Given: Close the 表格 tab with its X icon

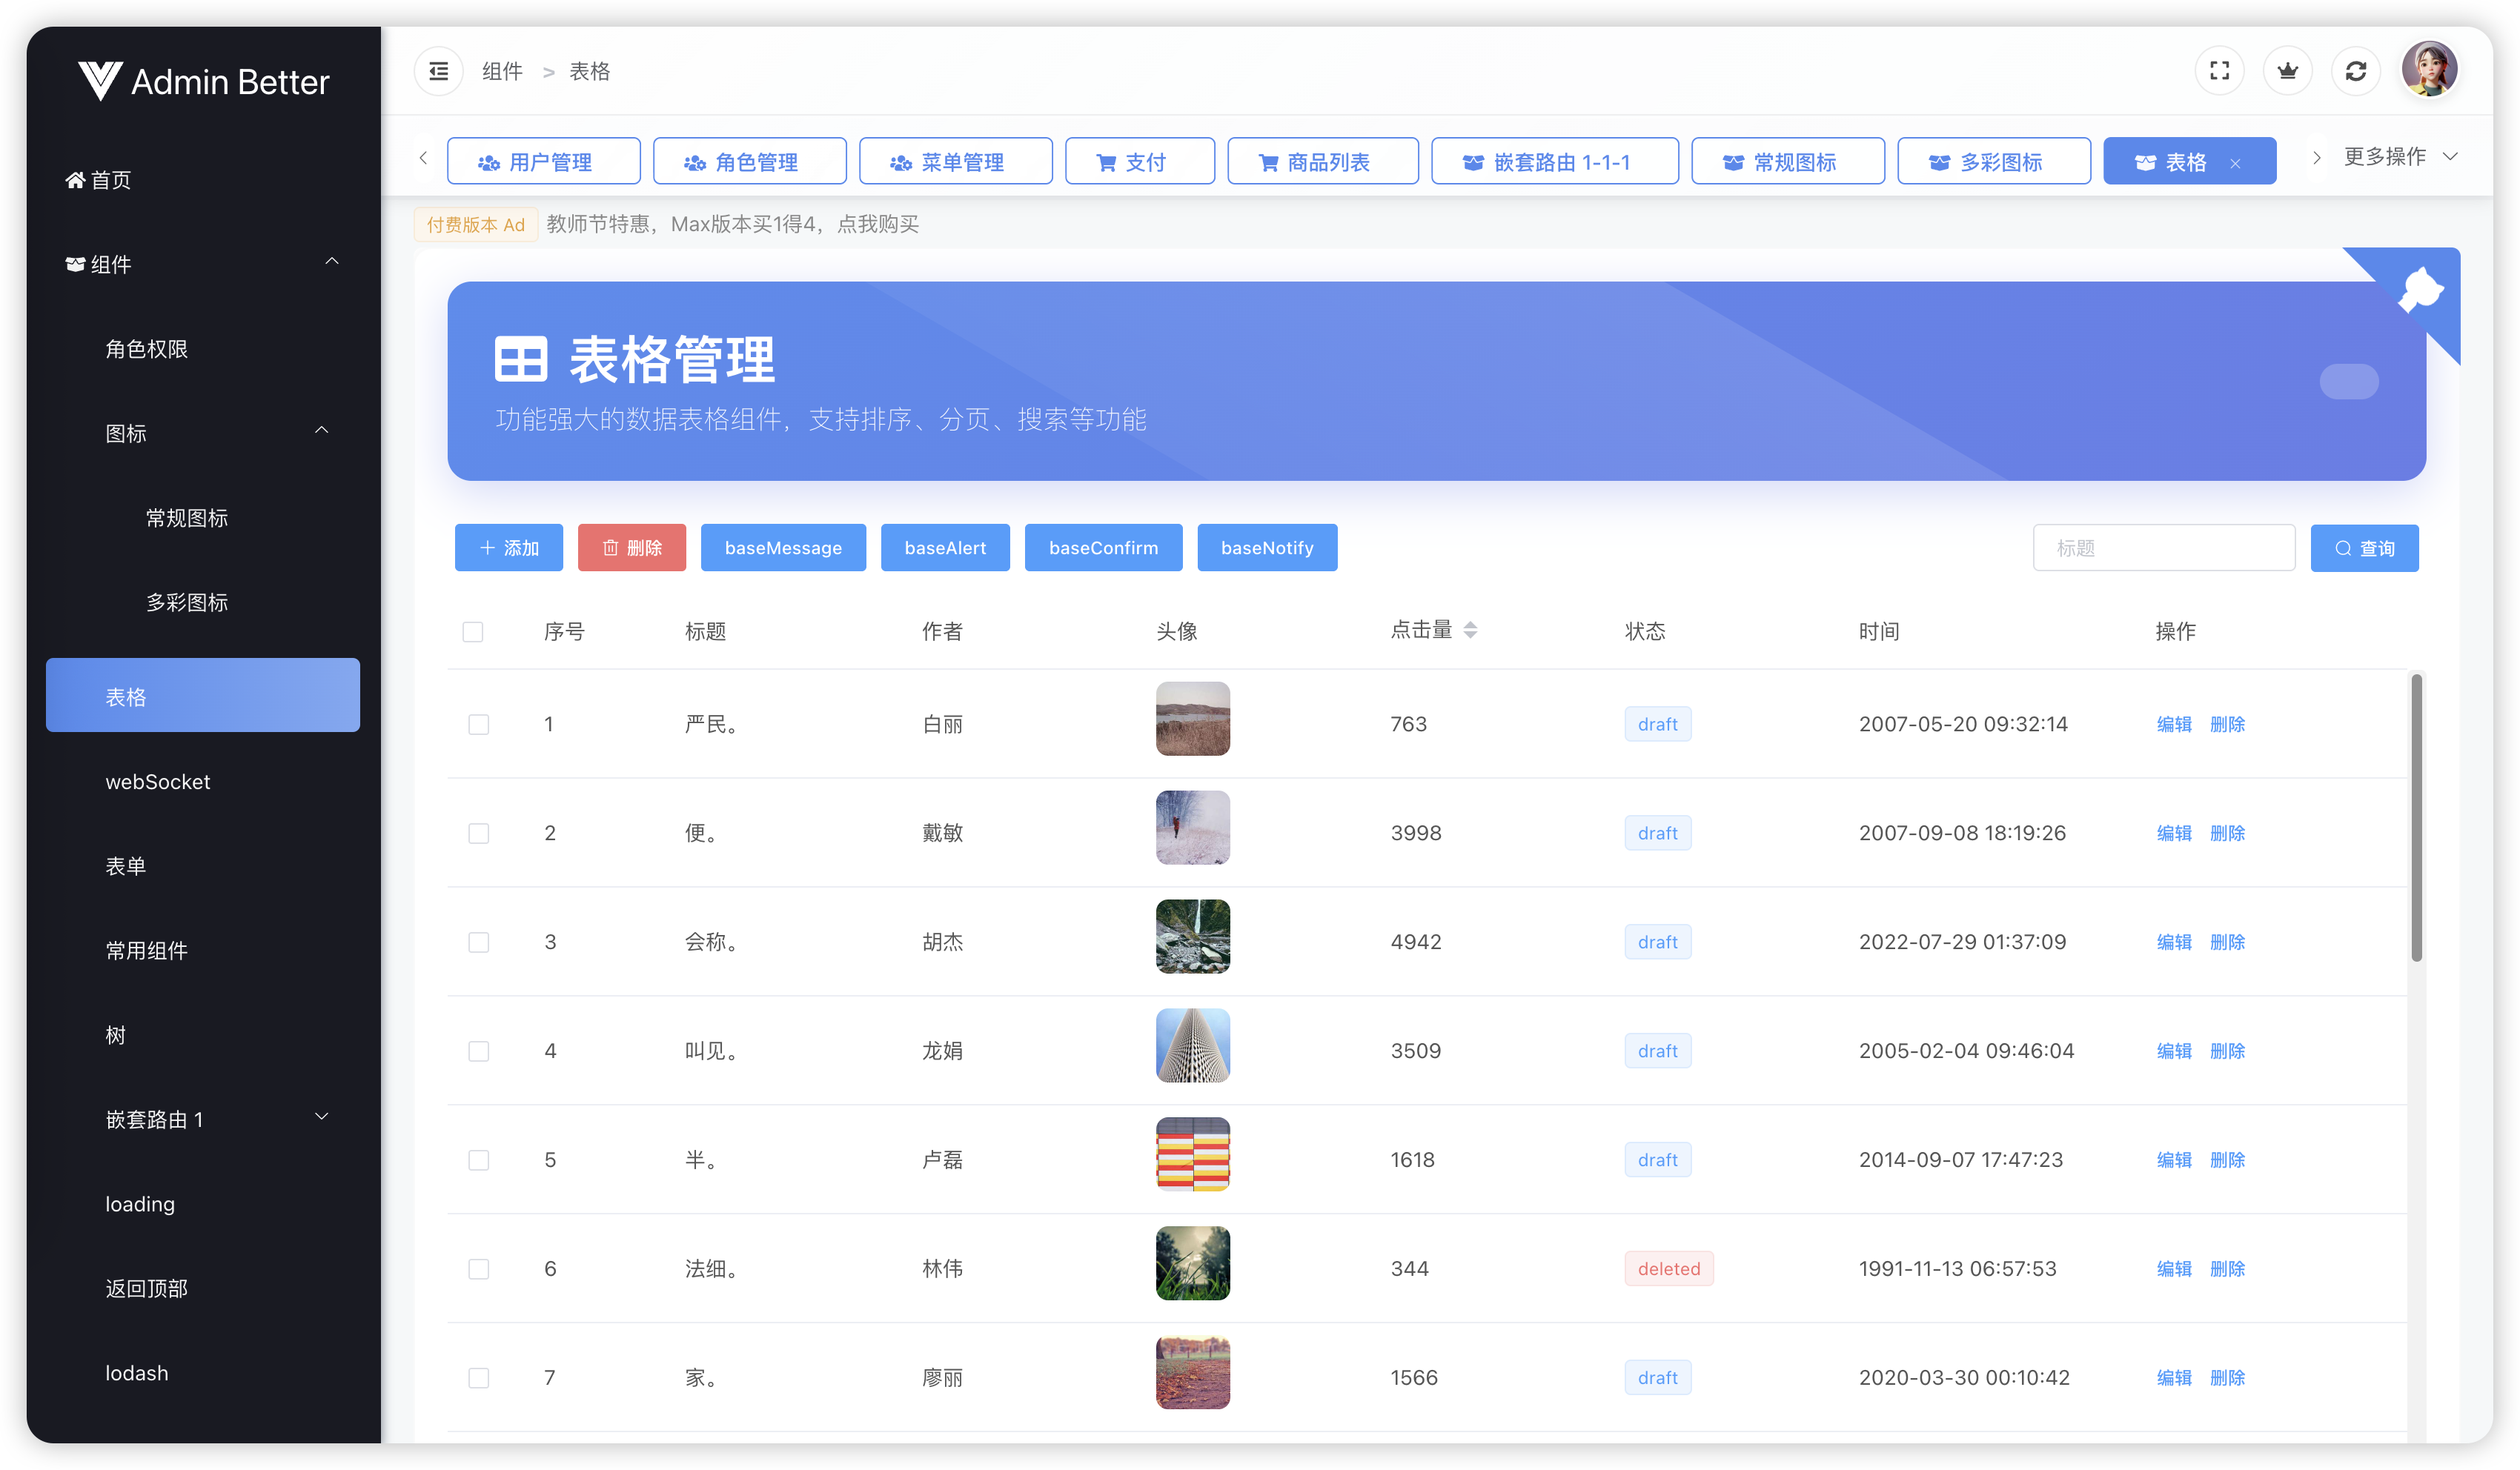Looking at the screenshot, I should (2235, 163).
